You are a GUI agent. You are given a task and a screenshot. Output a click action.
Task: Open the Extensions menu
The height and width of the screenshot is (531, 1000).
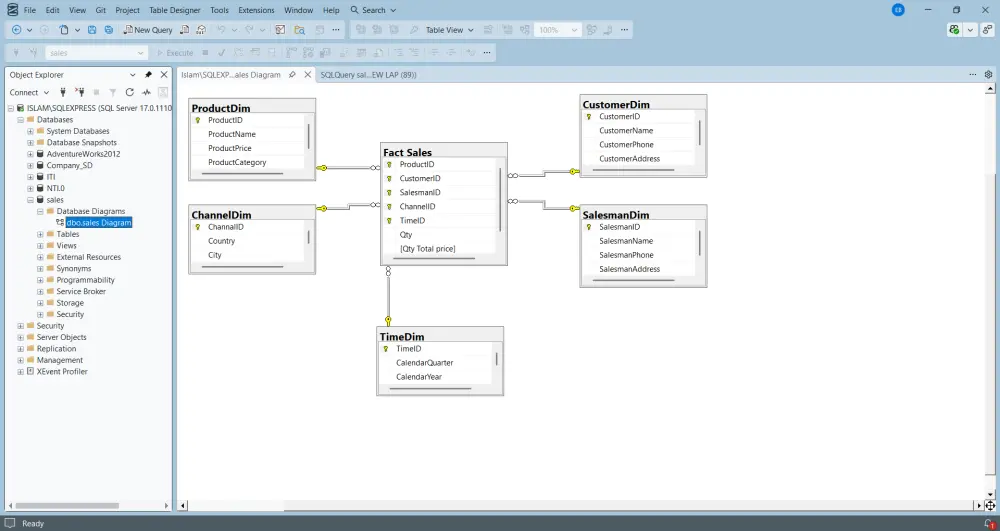256,10
